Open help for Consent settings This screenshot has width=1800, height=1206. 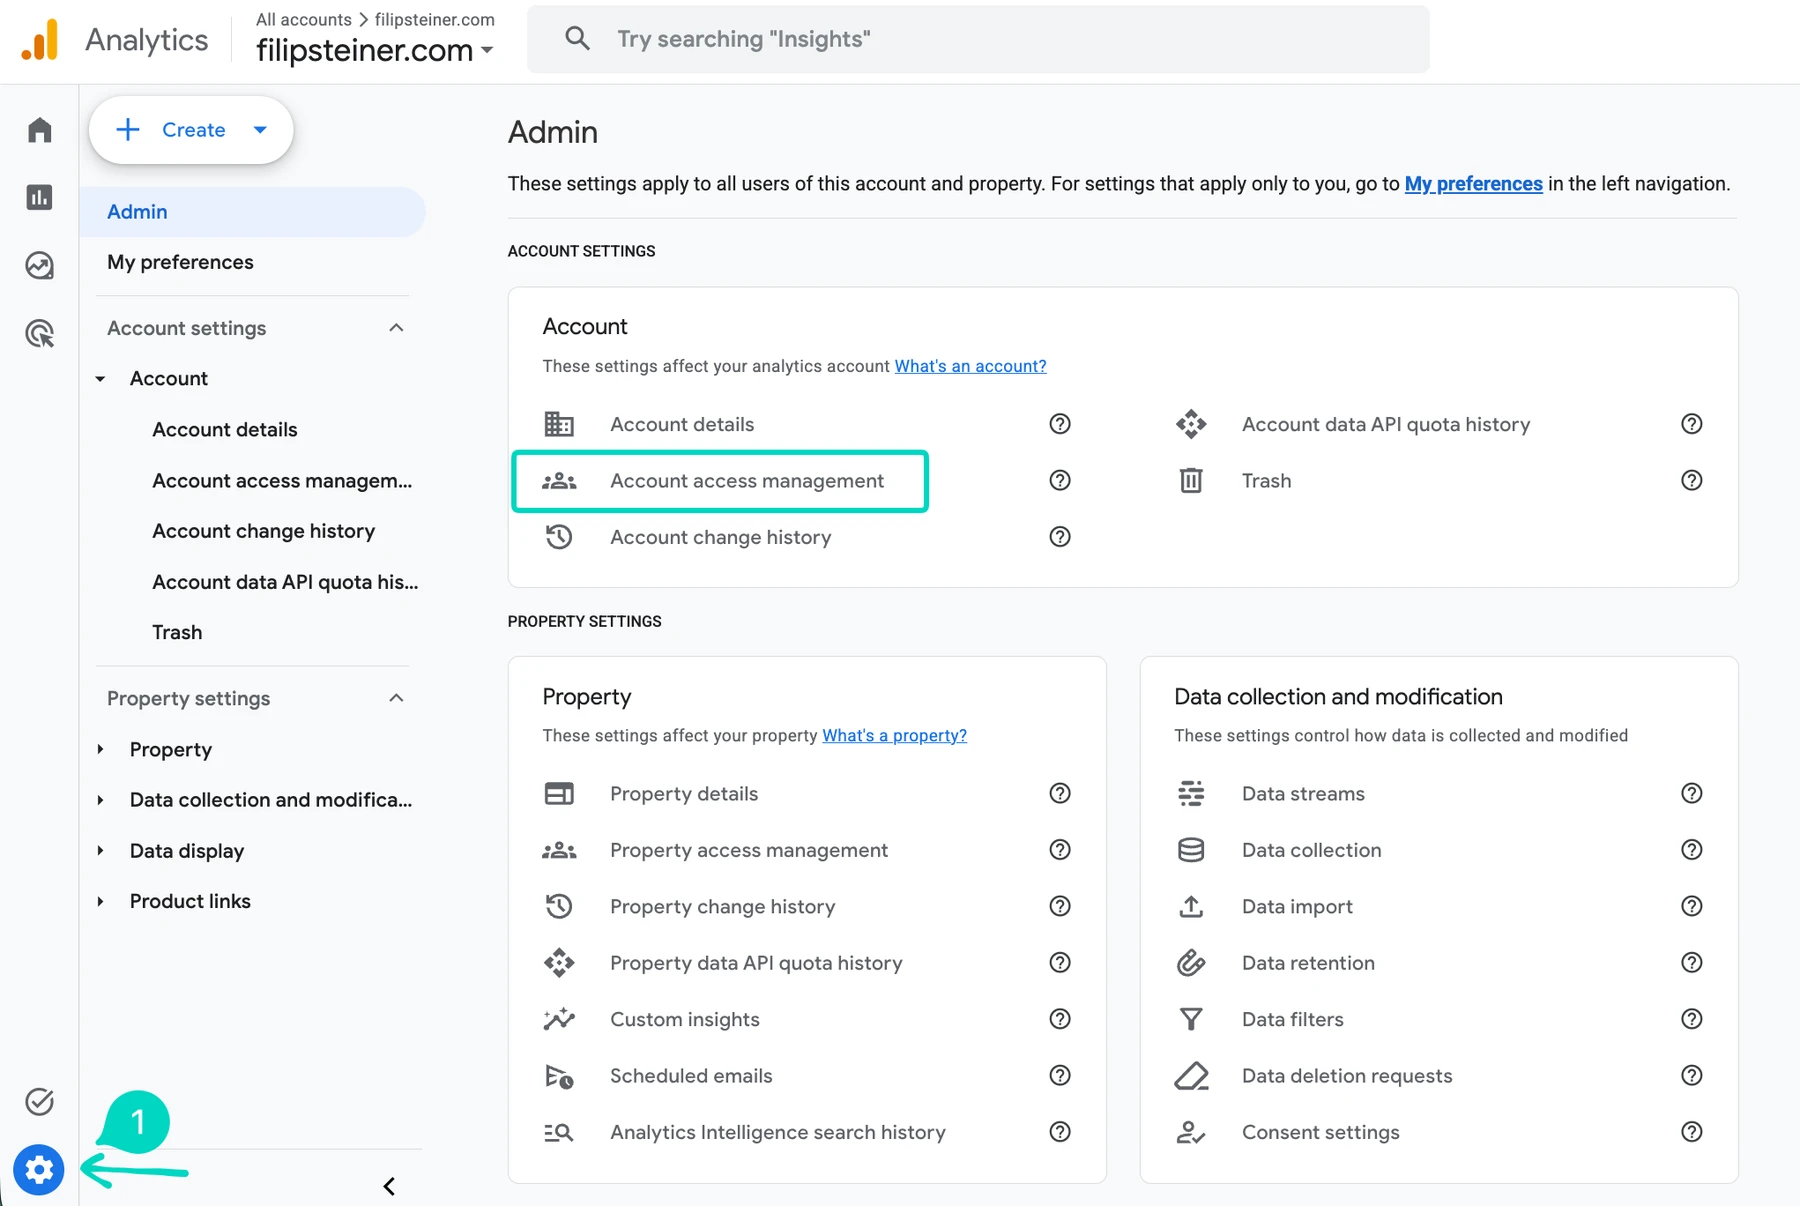pos(1692,1131)
